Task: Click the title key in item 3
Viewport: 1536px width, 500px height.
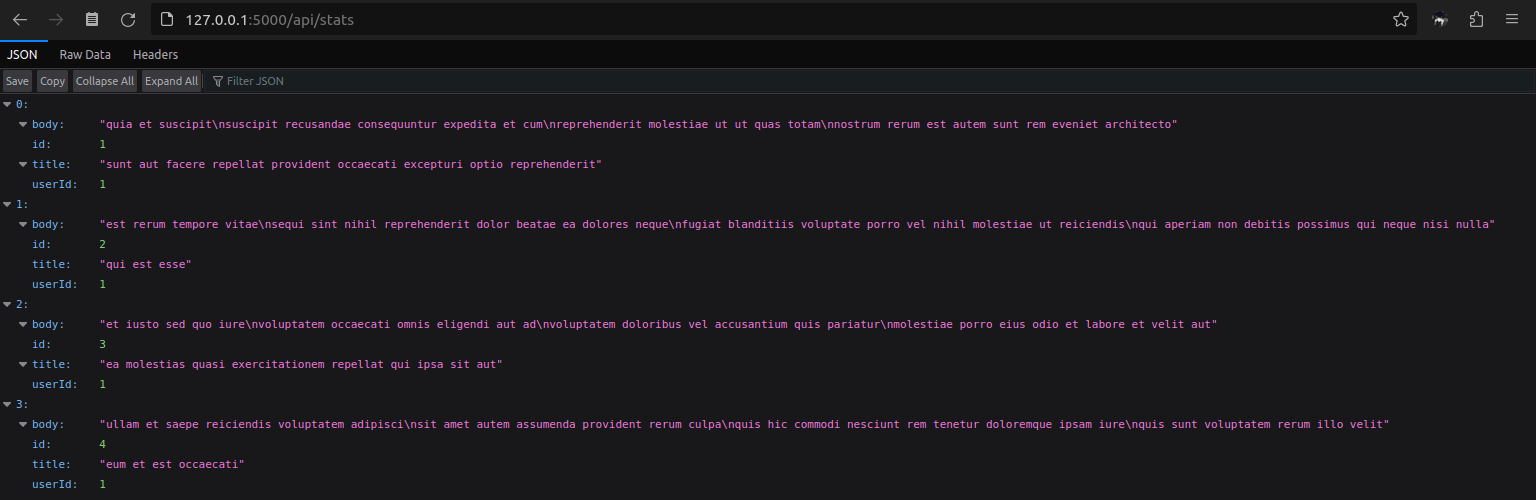Action: pos(51,464)
